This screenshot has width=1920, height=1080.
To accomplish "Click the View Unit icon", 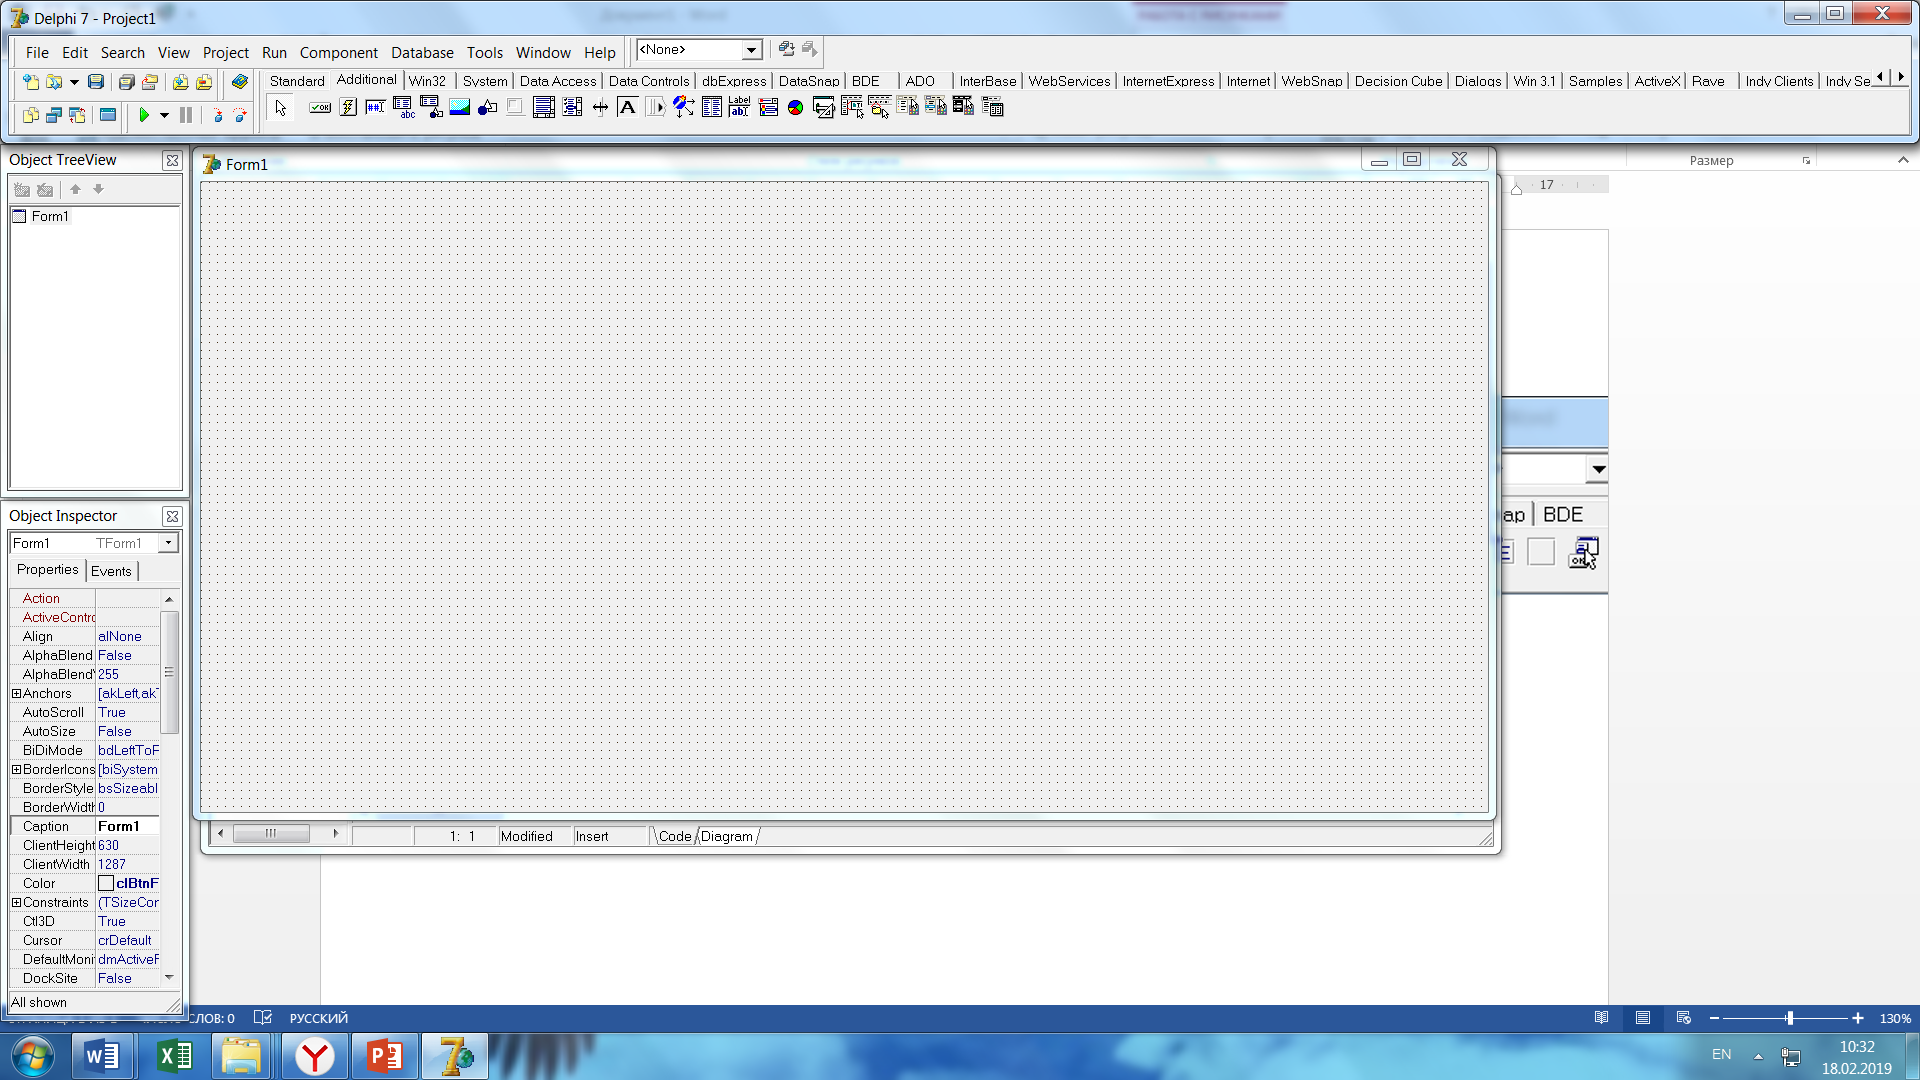I will pyautogui.click(x=31, y=115).
